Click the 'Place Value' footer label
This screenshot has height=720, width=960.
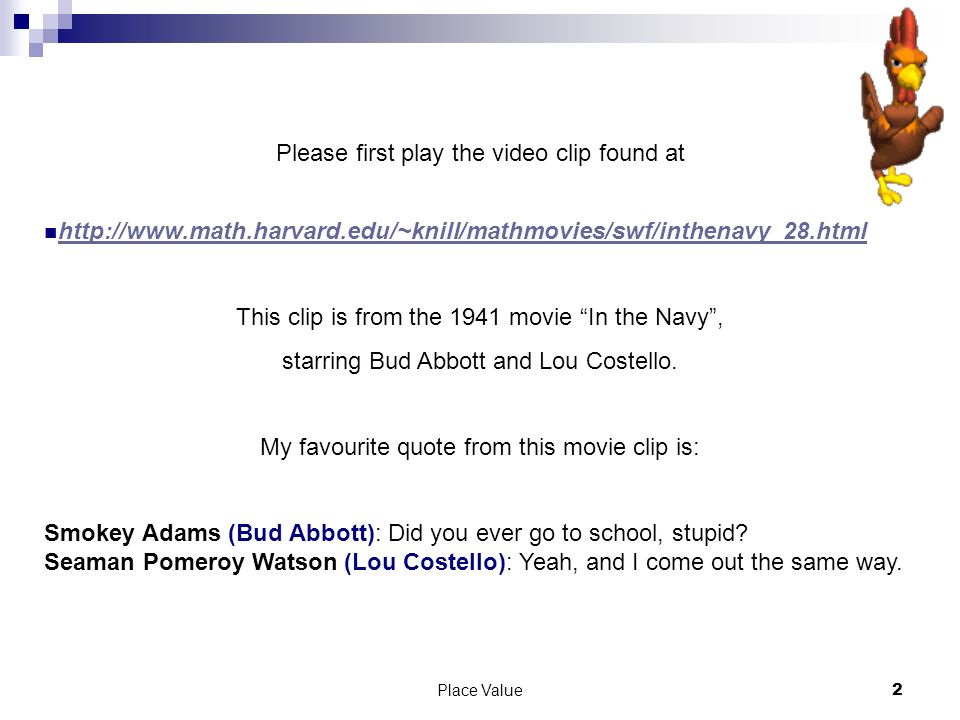point(480,691)
